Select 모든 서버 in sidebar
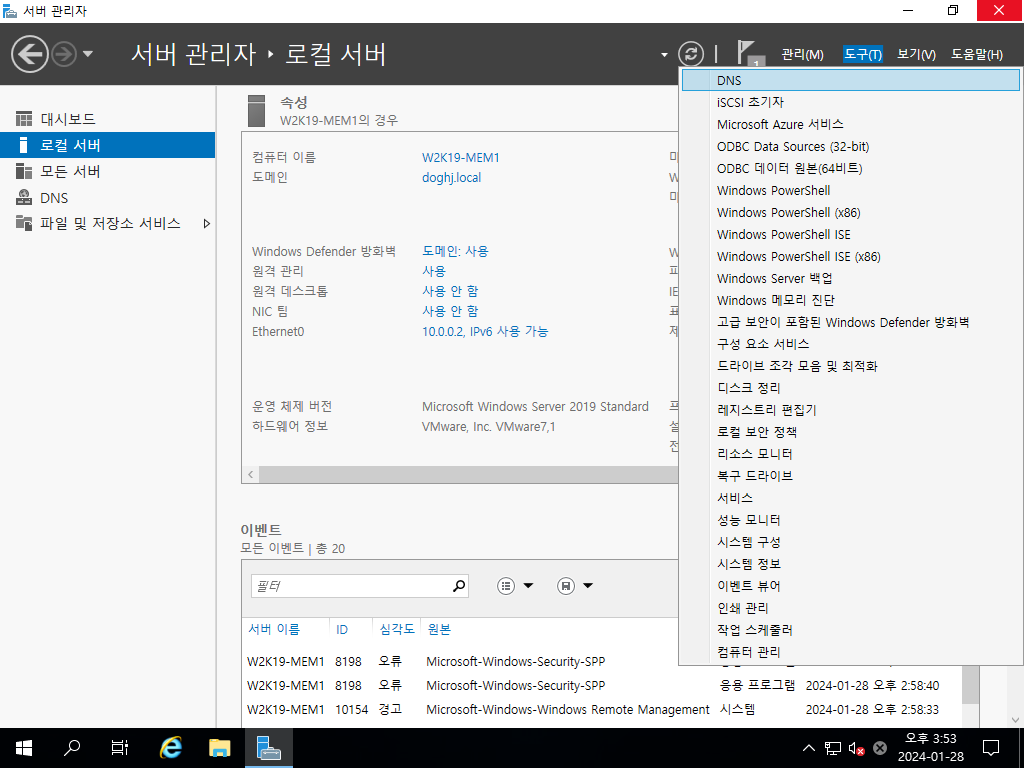The image size is (1024, 768). [x=107, y=172]
